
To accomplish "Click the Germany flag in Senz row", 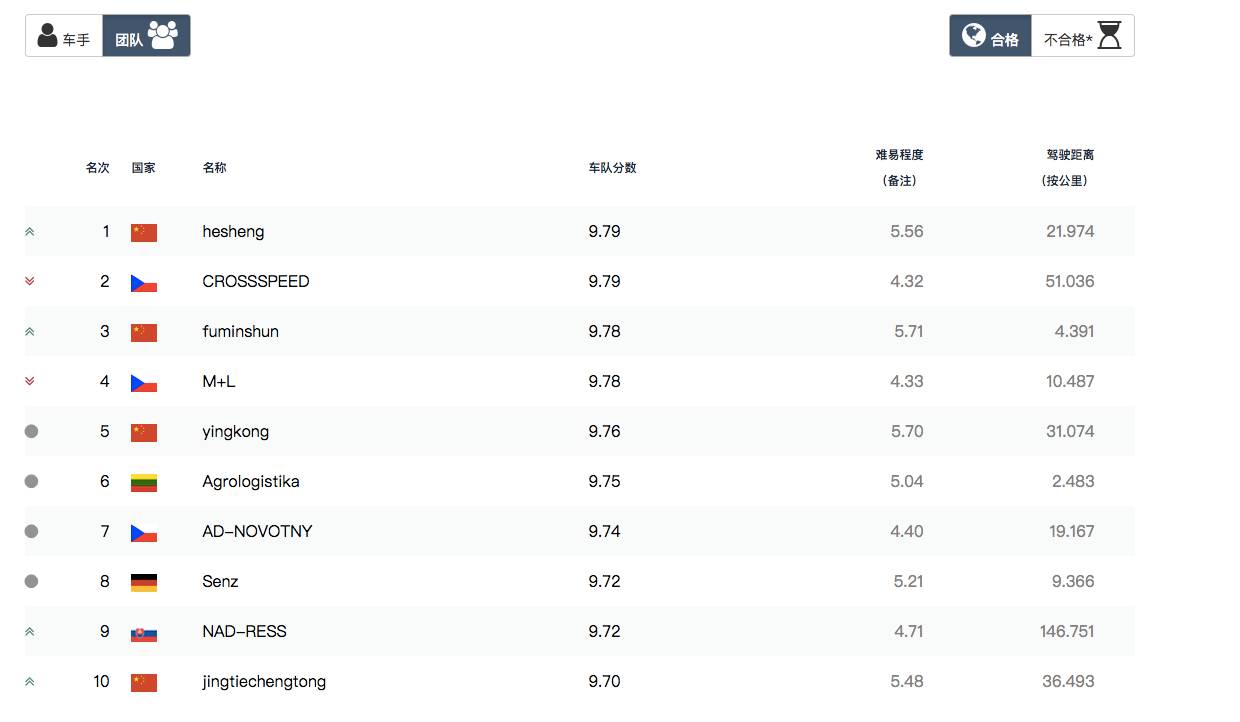I will coord(144,582).
